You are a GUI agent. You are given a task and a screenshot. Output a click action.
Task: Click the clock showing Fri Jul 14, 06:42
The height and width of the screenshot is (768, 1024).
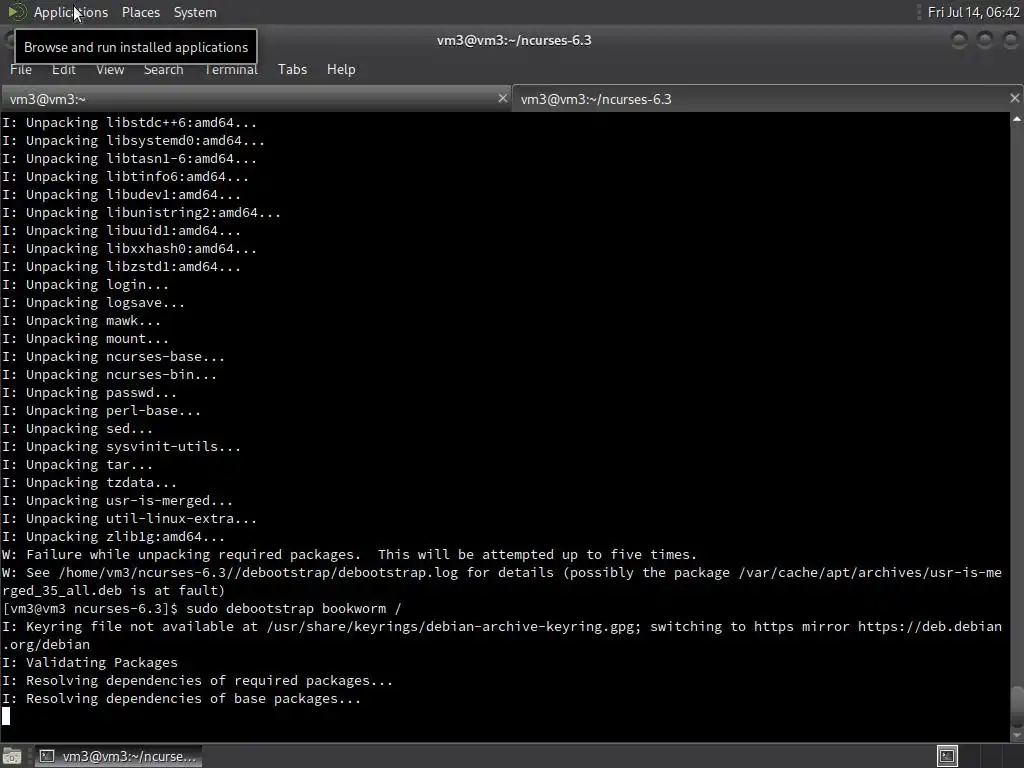pyautogui.click(x=973, y=12)
